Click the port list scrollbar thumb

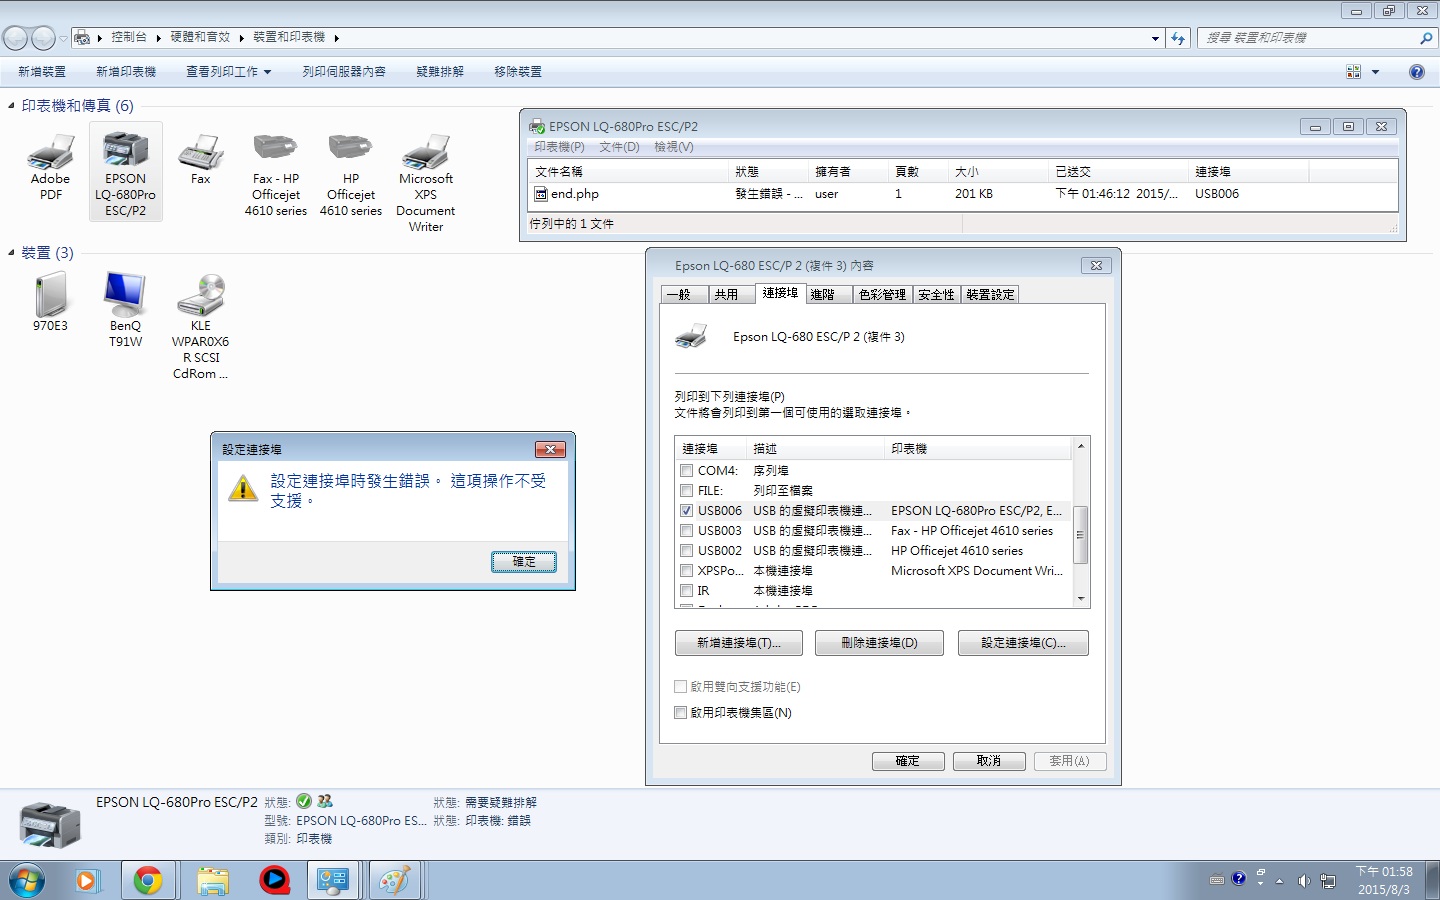pyautogui.click(x=1080, y=535)
